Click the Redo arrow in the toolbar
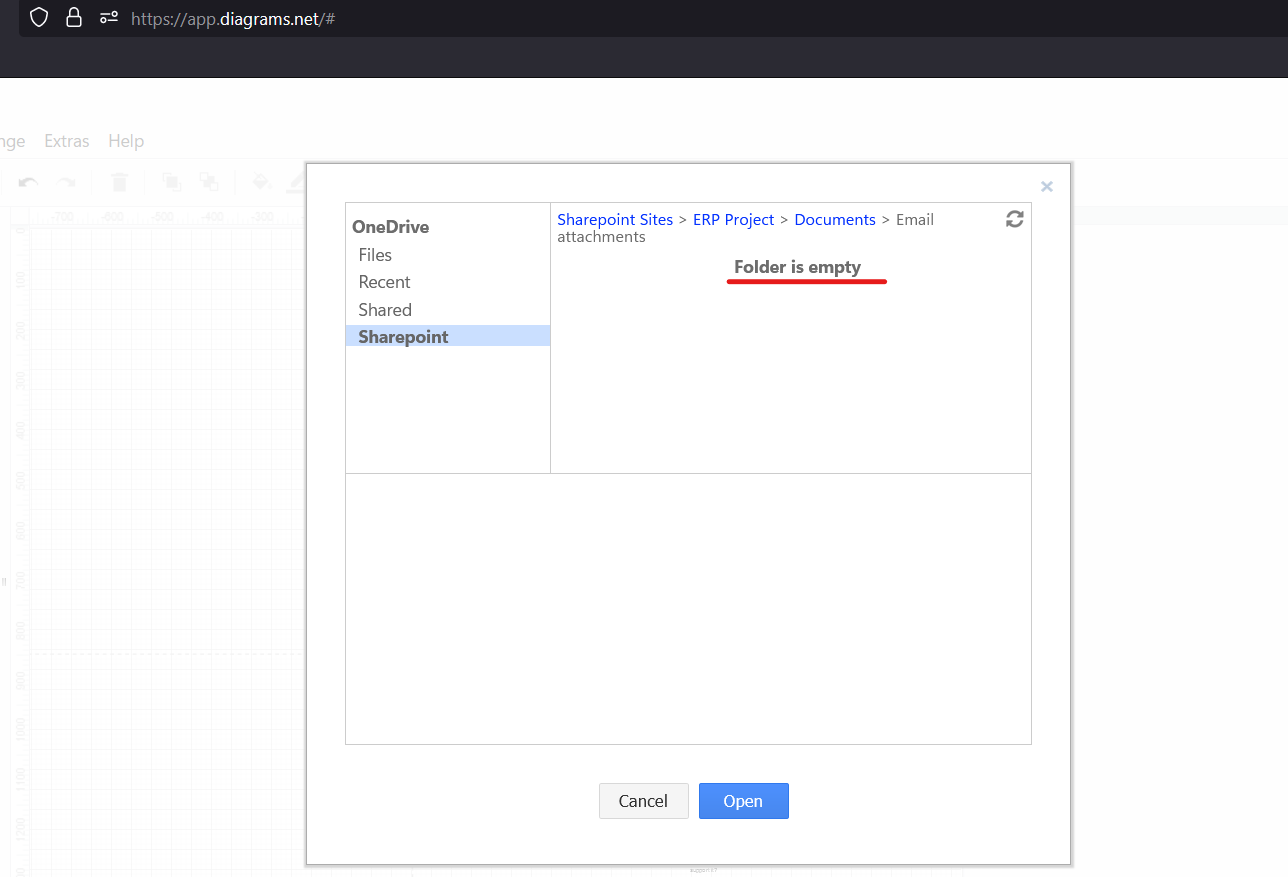Screen dimensions: 1288x877 click(68, 182)
